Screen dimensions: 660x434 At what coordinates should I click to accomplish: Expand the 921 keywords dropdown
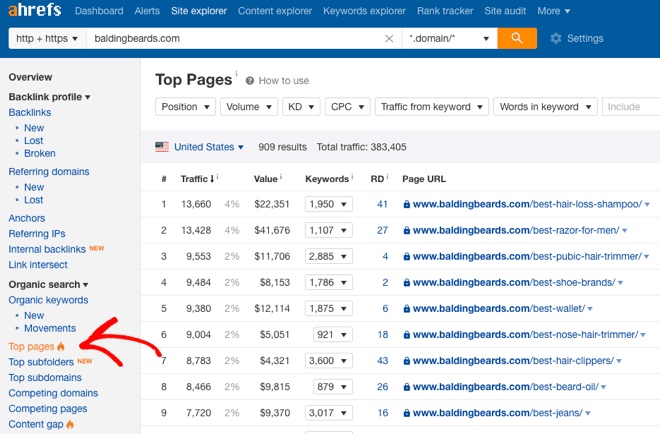coord(333,335)
